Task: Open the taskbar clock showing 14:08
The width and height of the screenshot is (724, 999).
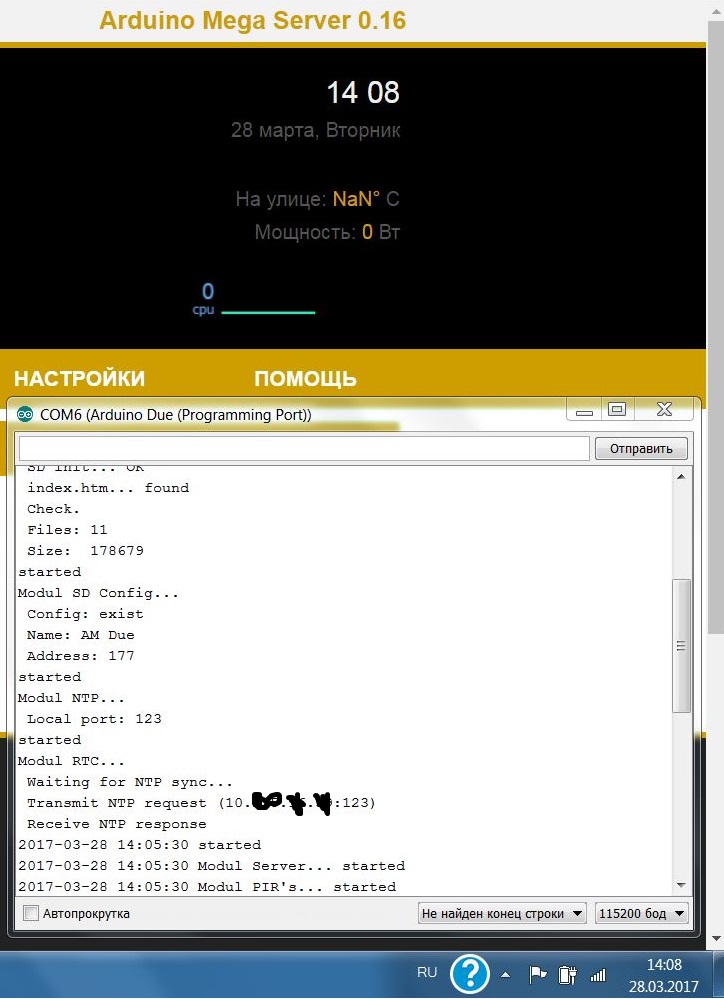Action: (664, 975)
